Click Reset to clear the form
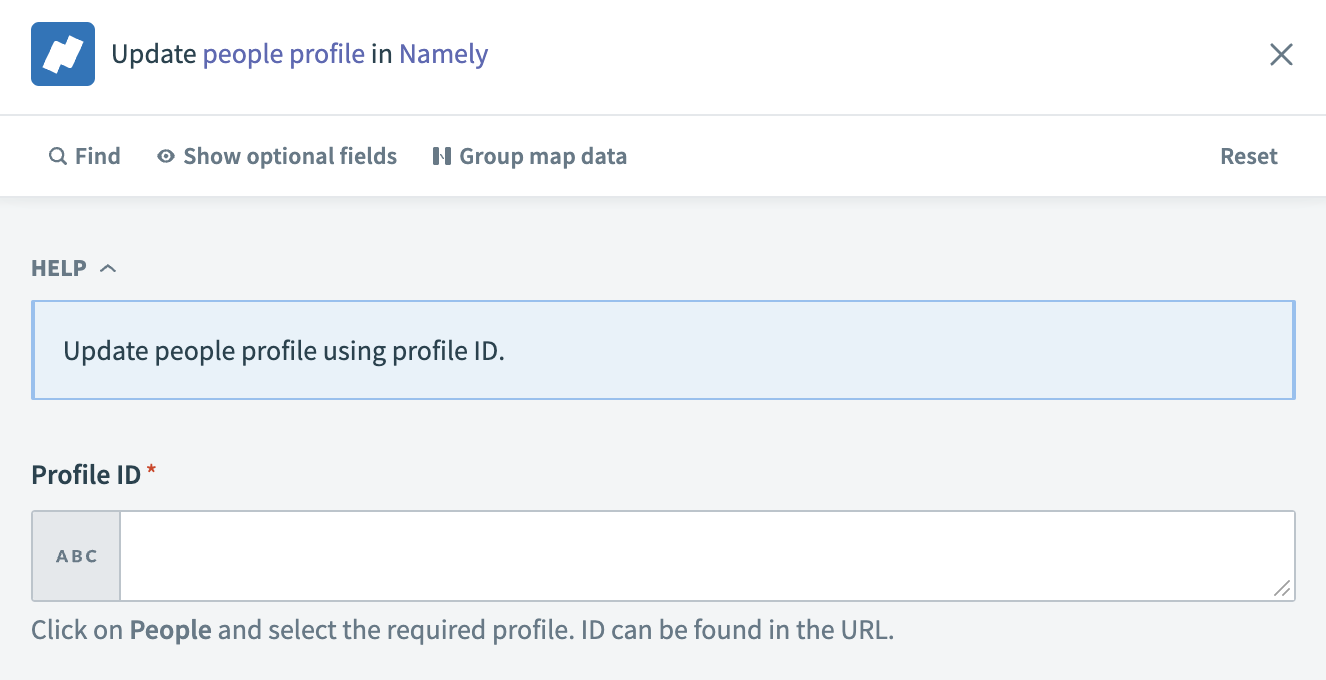The height and width of the screenshot is (680, 1326). coord(1247,156)
